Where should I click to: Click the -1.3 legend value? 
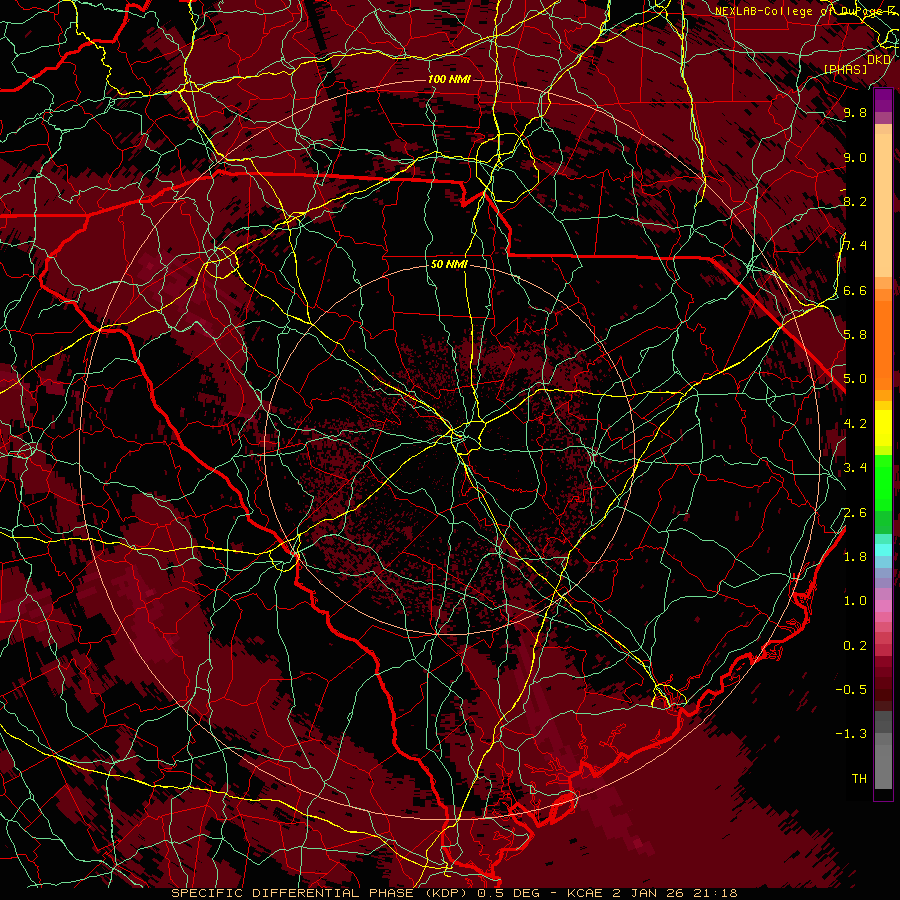pyautogui.click(x=851, y=734)
